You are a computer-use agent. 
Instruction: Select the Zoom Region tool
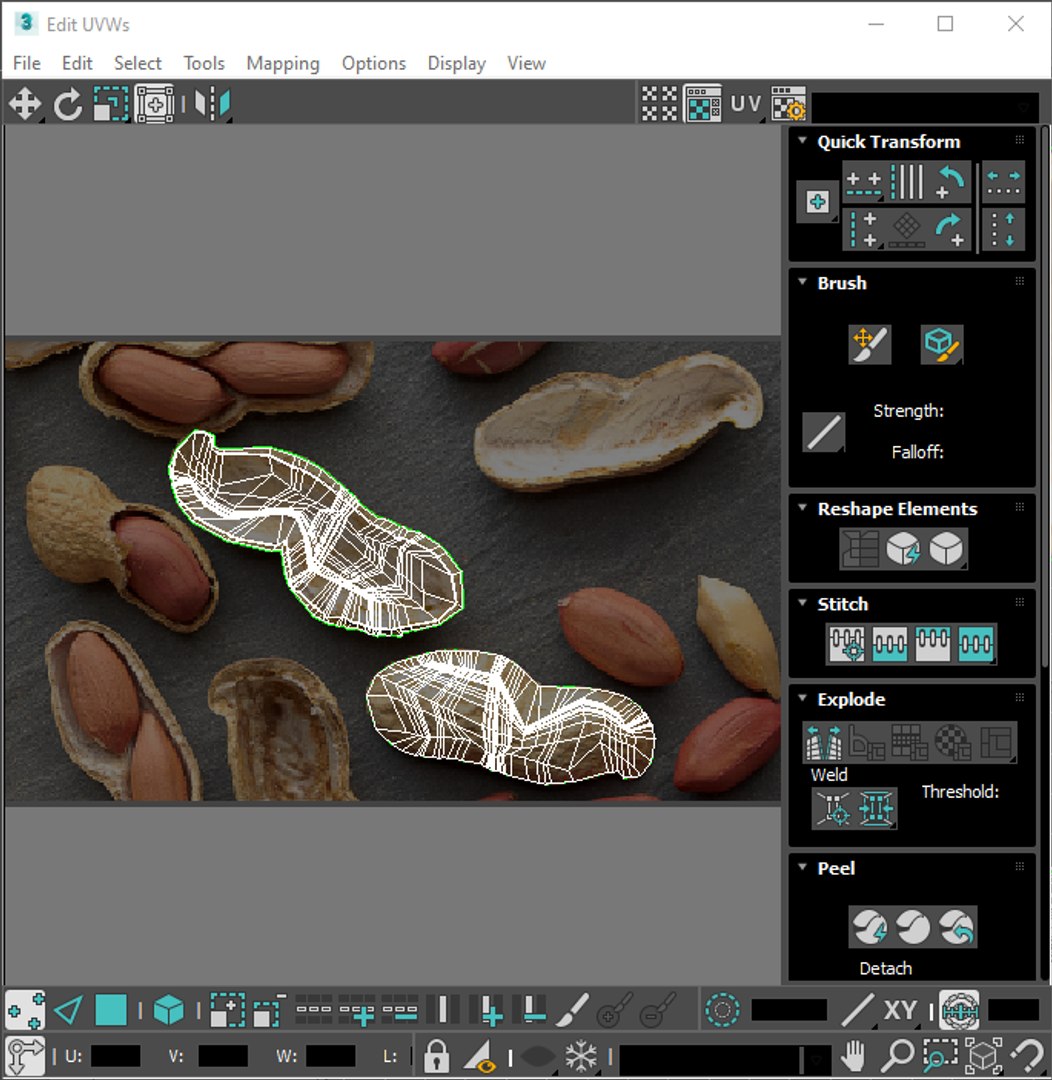[x=940, y=1055]
